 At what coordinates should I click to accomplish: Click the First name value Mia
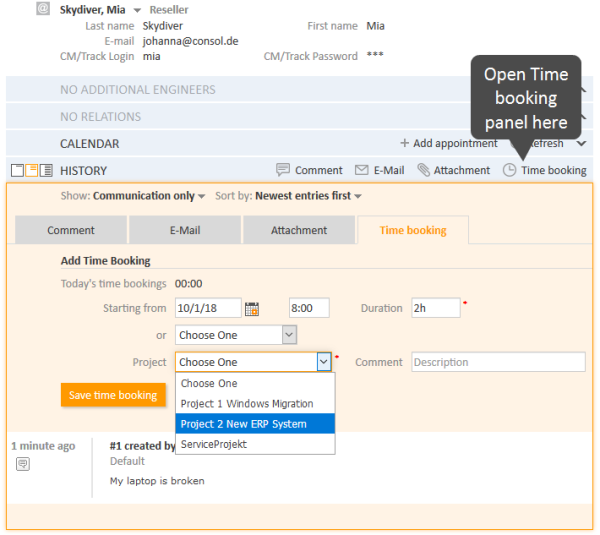[x=375, y=26]
